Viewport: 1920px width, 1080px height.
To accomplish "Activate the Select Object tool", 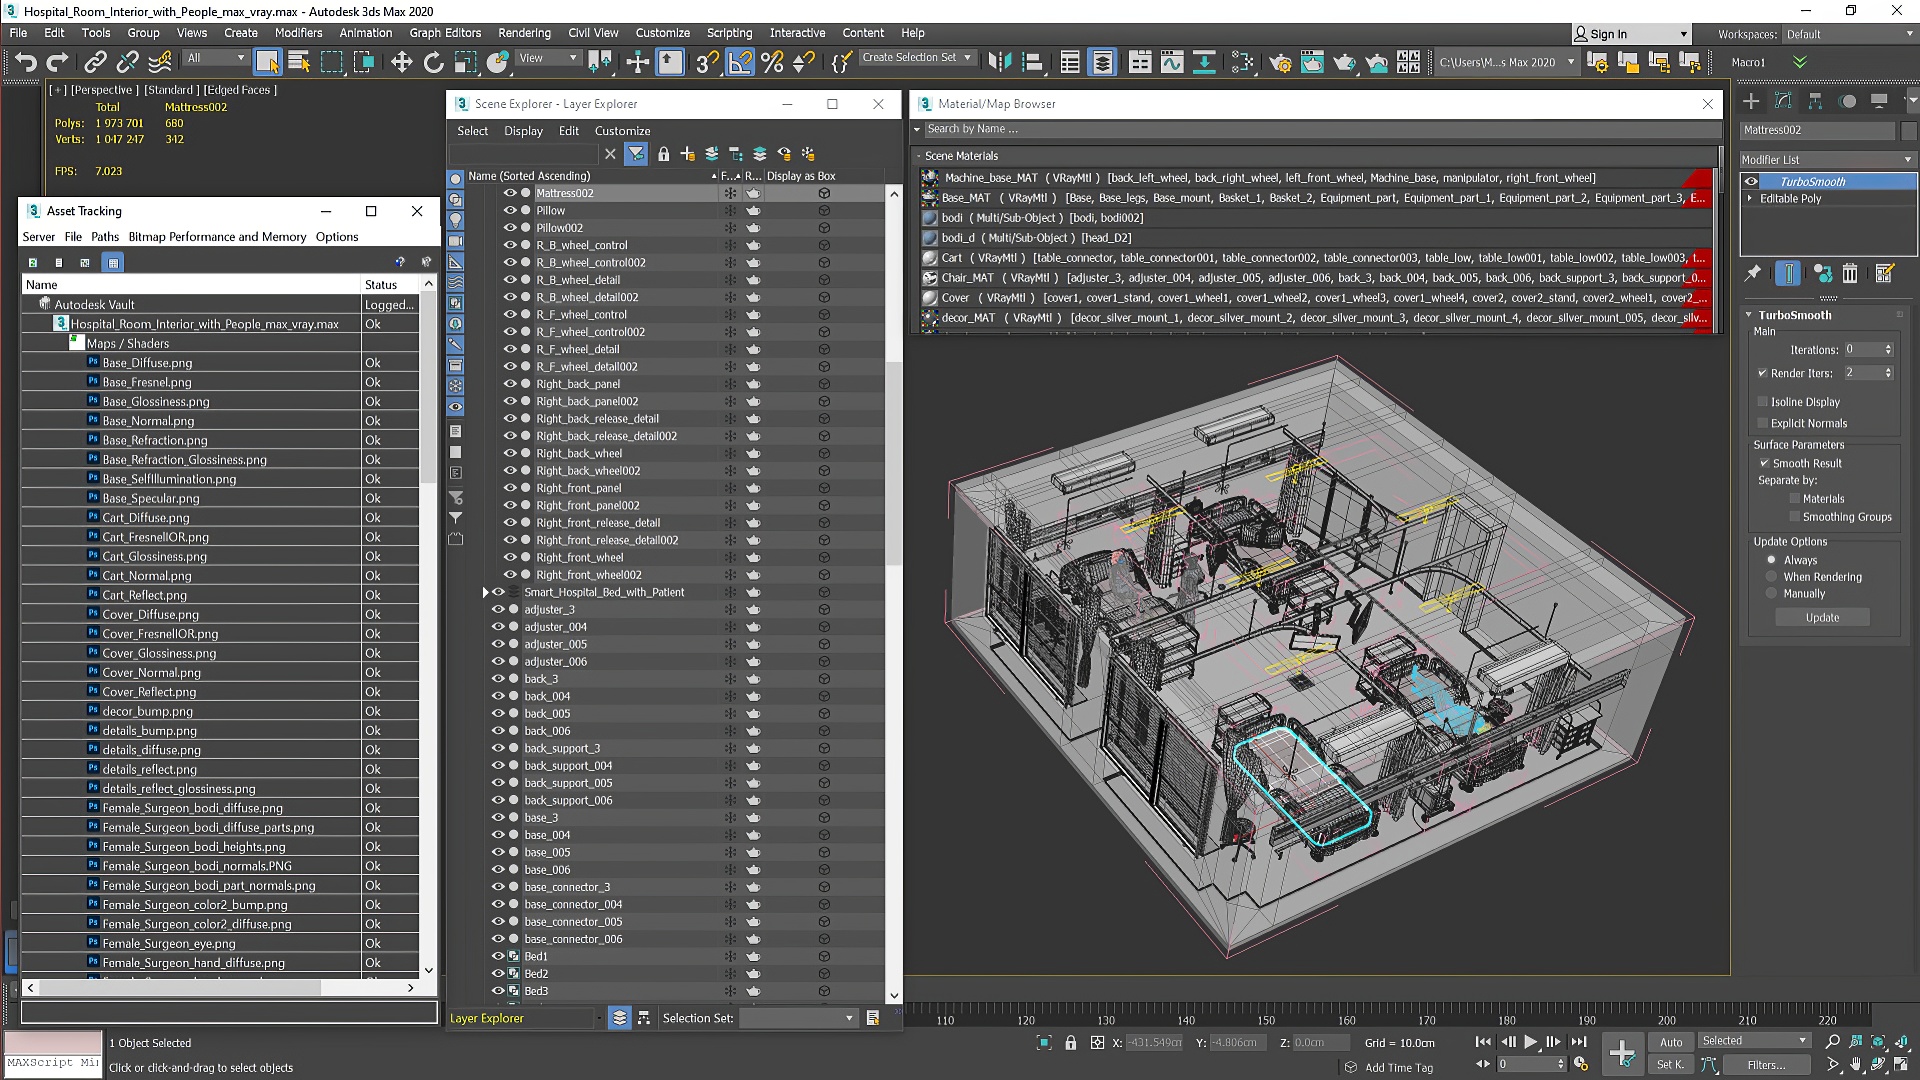I will tap(267, 62).
